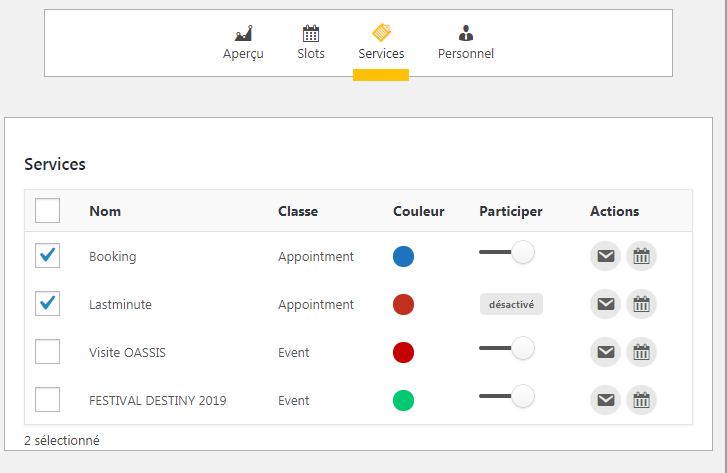Click the envelope icon for Lastminute
The image size is (727, 473).
[x=605, y=304]
